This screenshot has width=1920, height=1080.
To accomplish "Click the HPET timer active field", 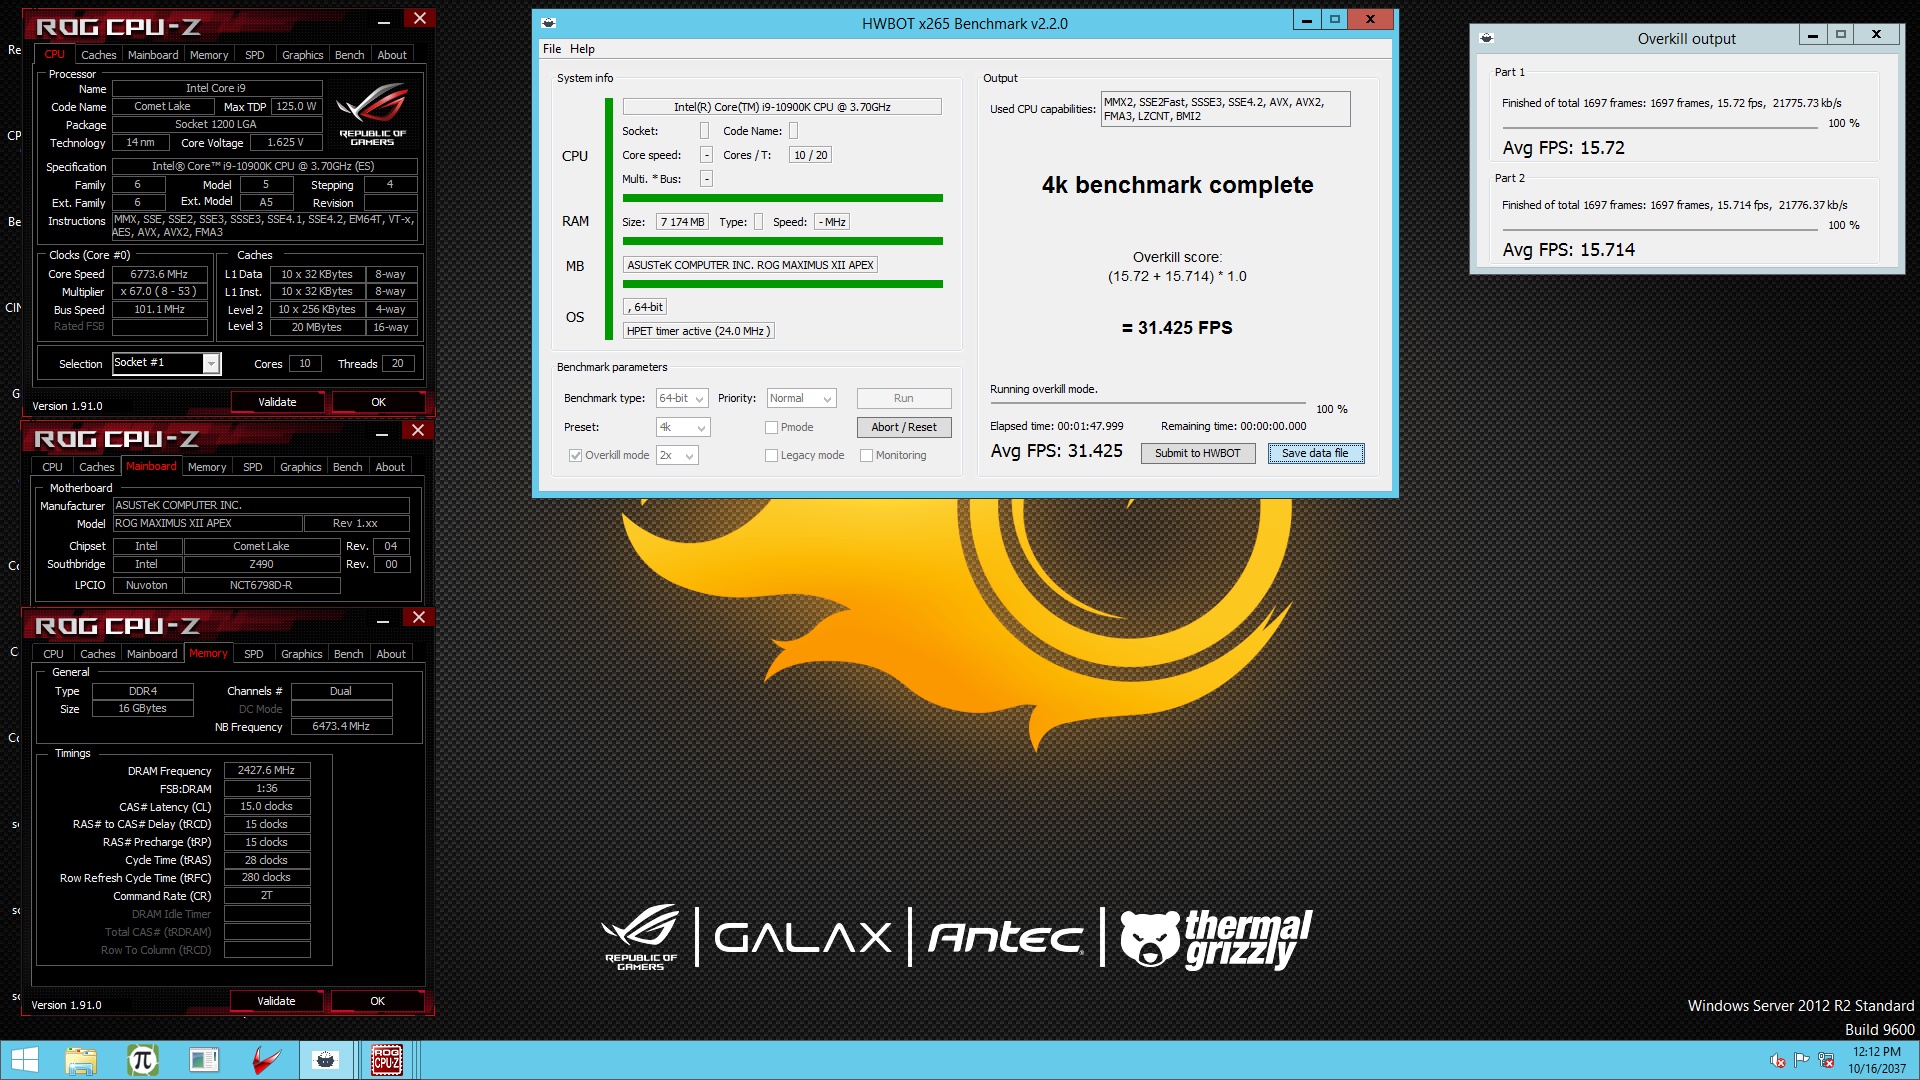I will coord(698,331).
